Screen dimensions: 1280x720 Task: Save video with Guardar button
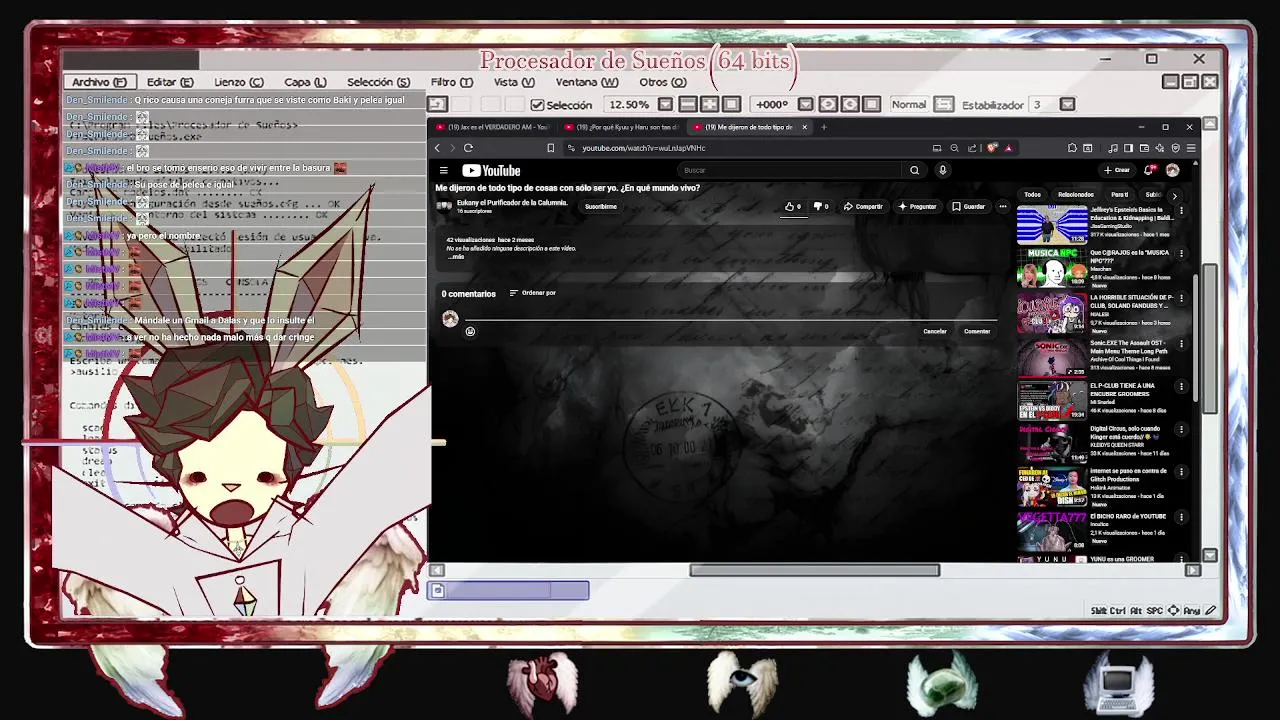pos(969,207)
